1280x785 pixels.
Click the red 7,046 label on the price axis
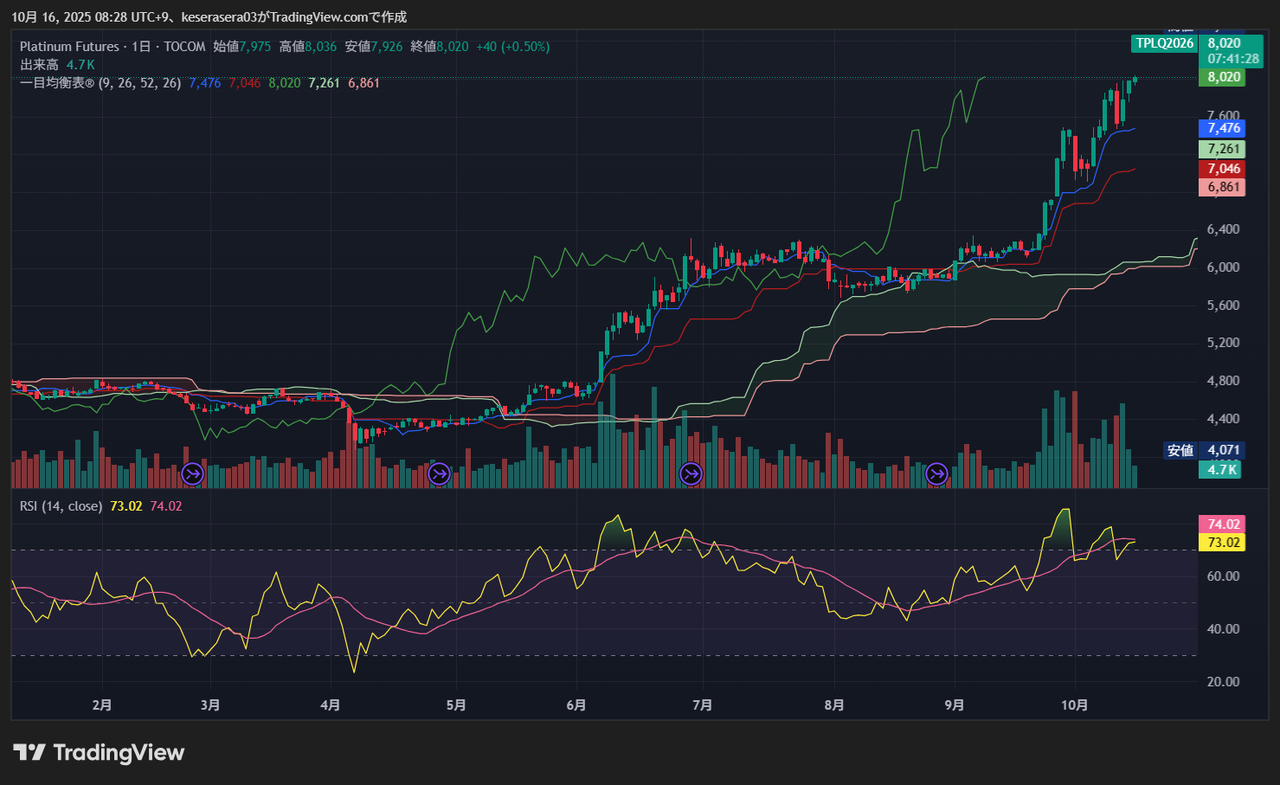click(x=1223, y=169)
